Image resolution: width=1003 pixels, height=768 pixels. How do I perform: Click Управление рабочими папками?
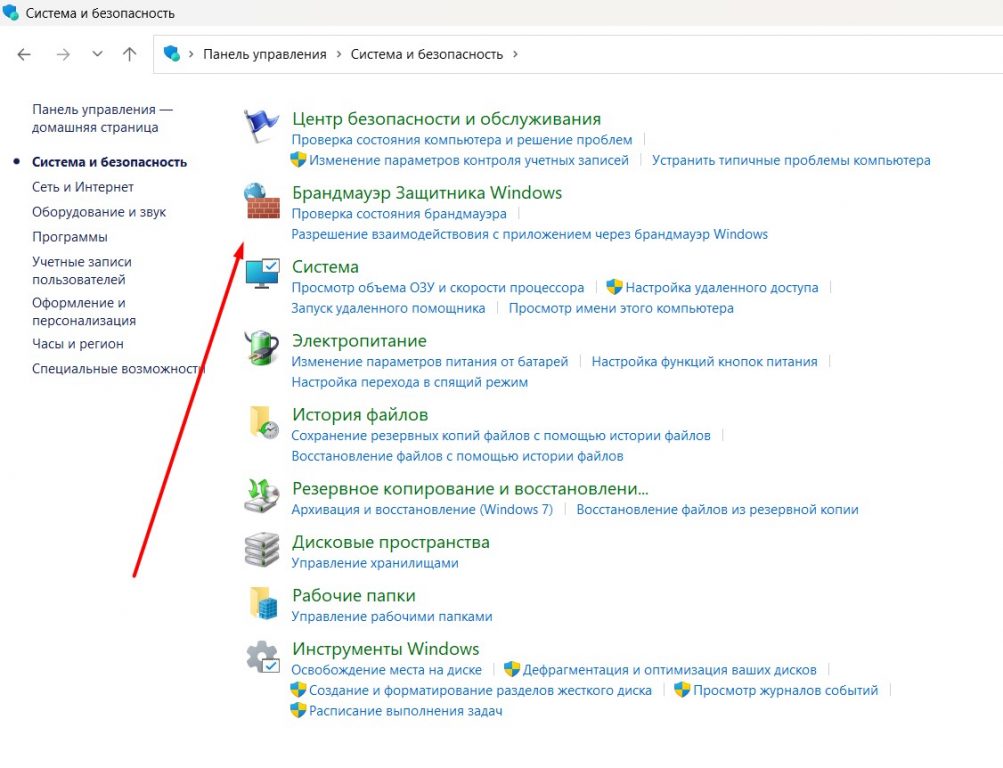coord(392,616)
